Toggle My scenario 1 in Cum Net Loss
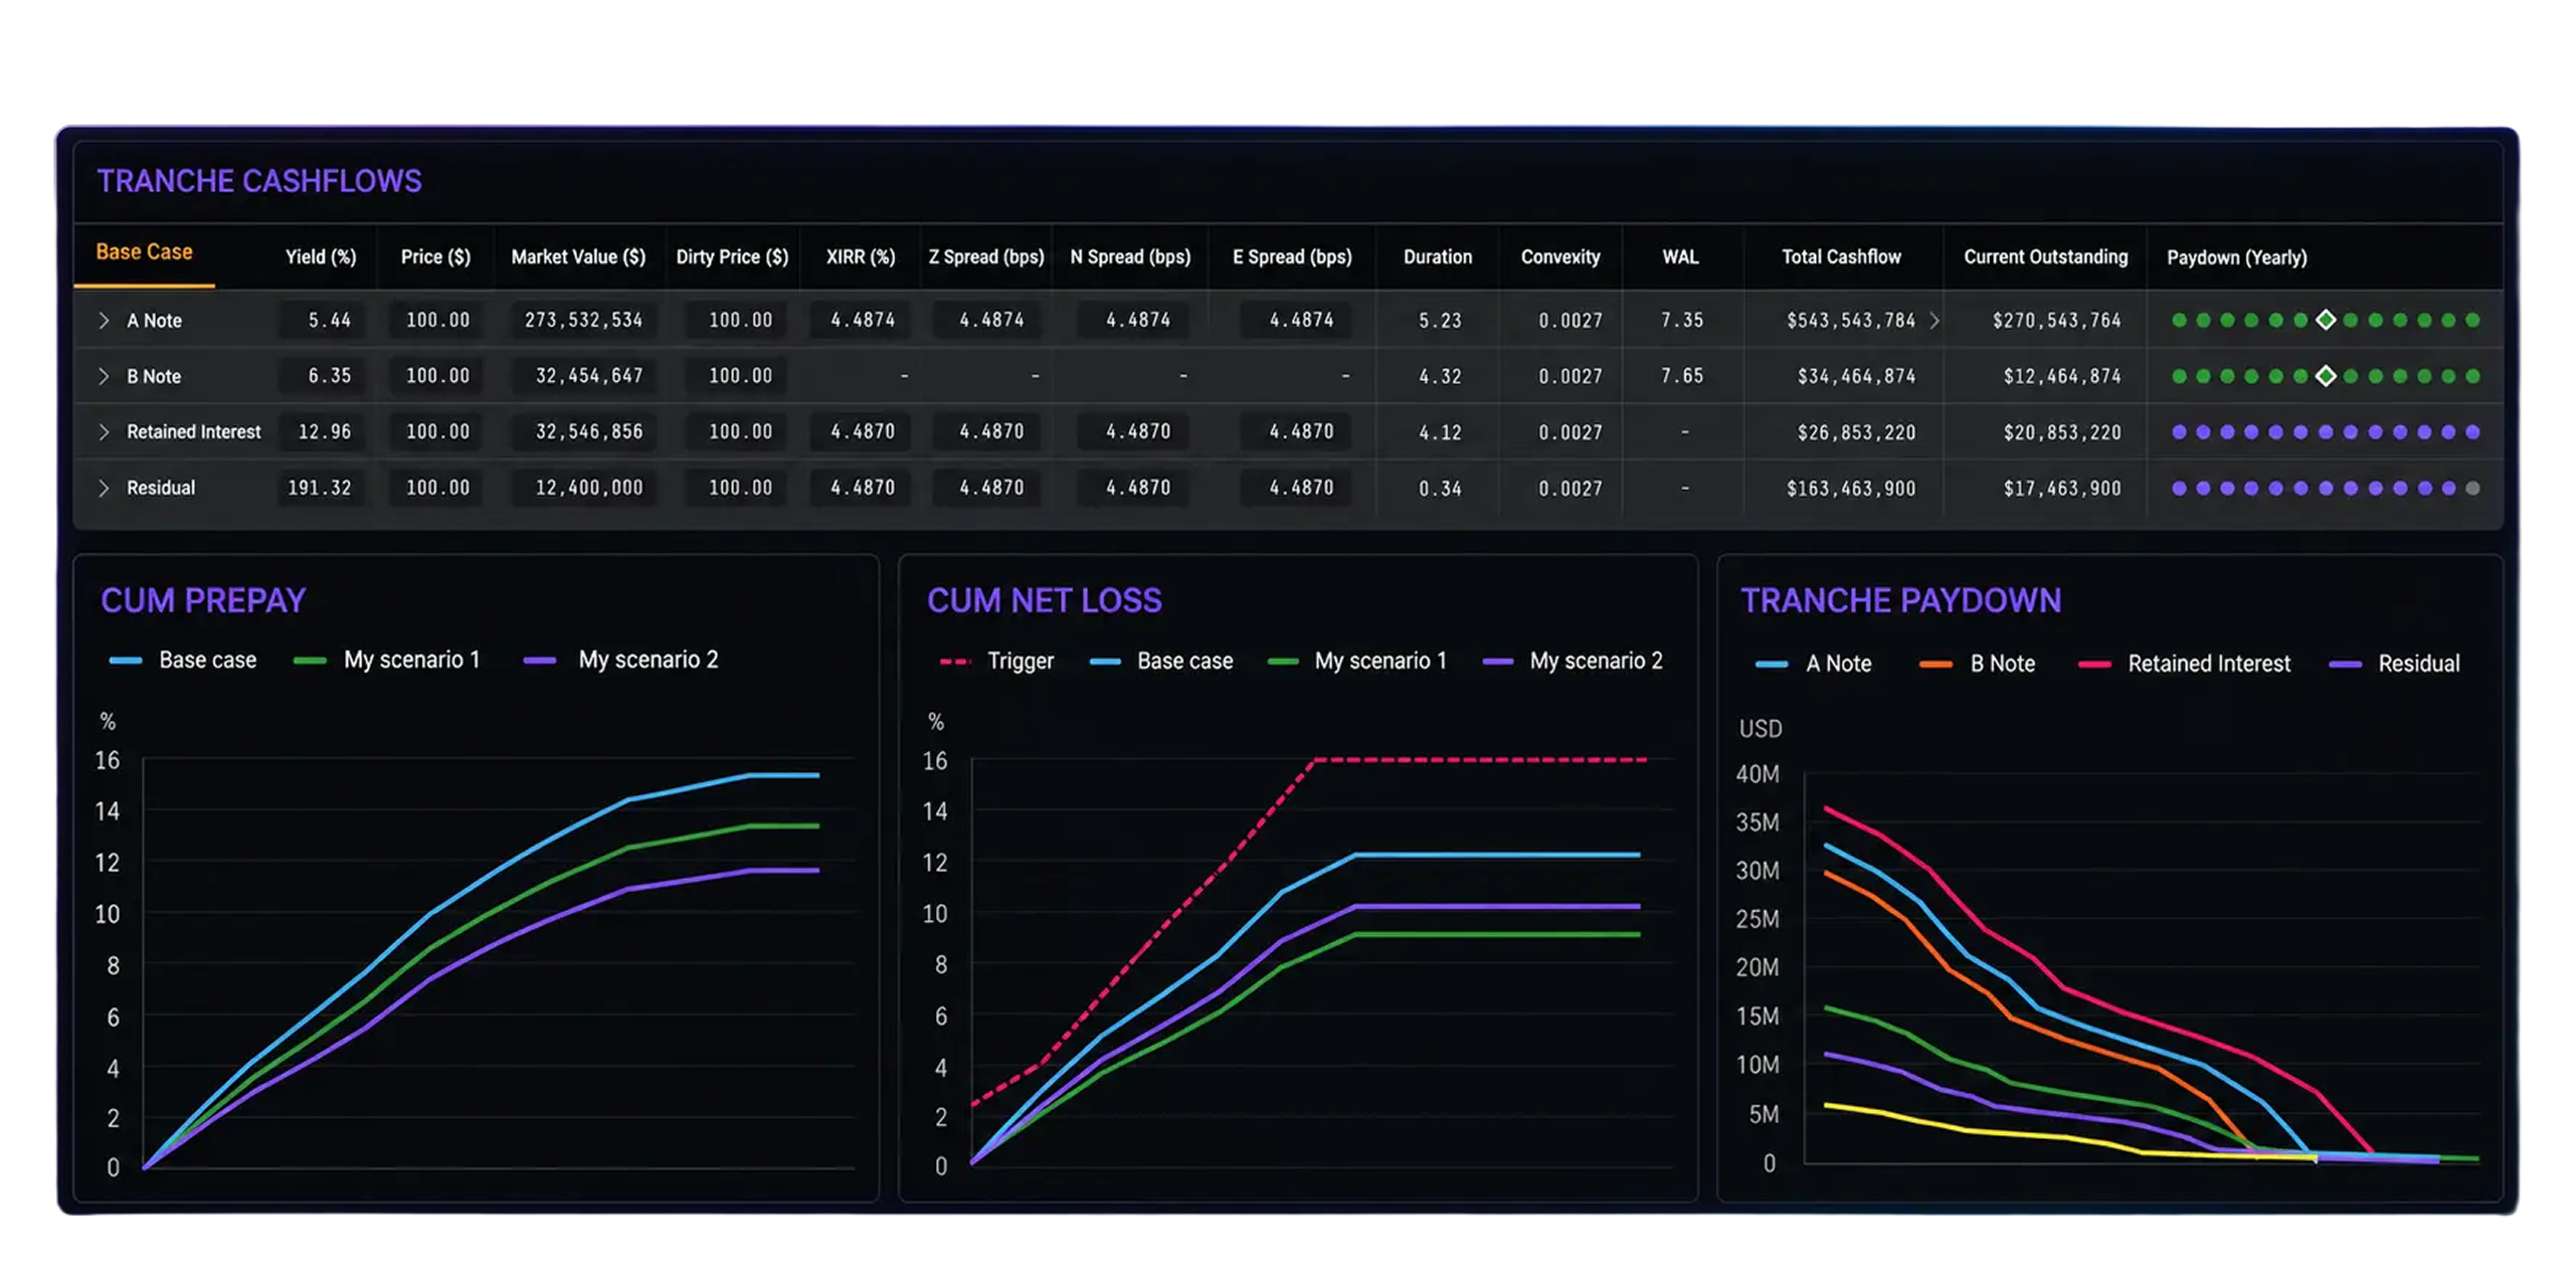Viewport: 2576px width, 1288px height. (x=1357, y=661)
